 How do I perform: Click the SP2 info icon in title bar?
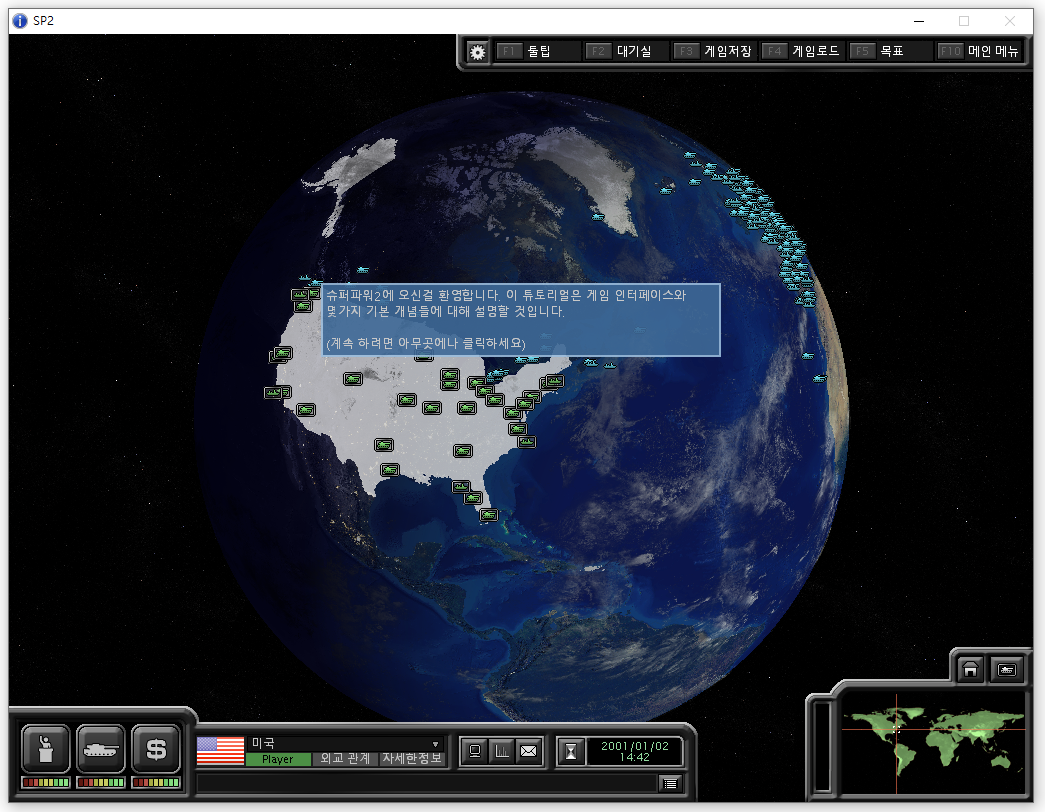point(20,21)
